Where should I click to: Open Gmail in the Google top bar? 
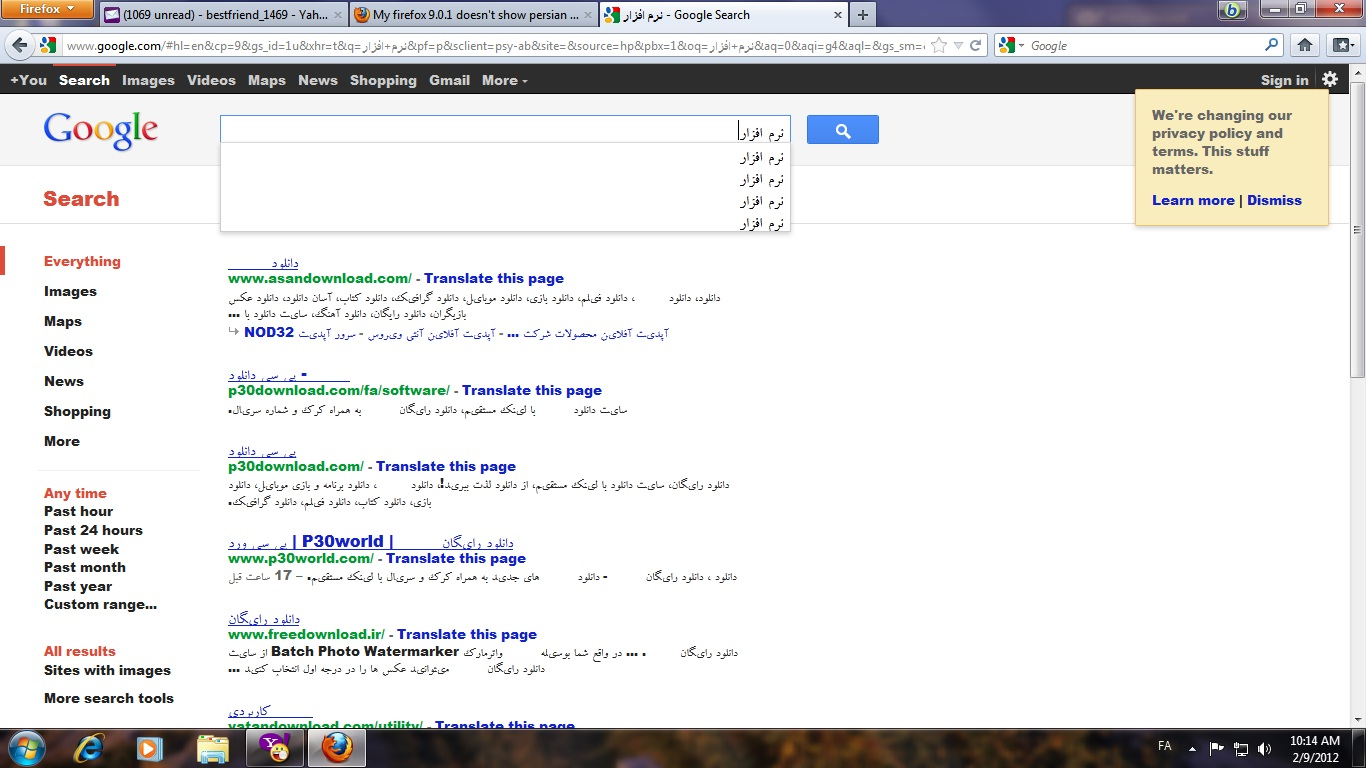(450, 80)
